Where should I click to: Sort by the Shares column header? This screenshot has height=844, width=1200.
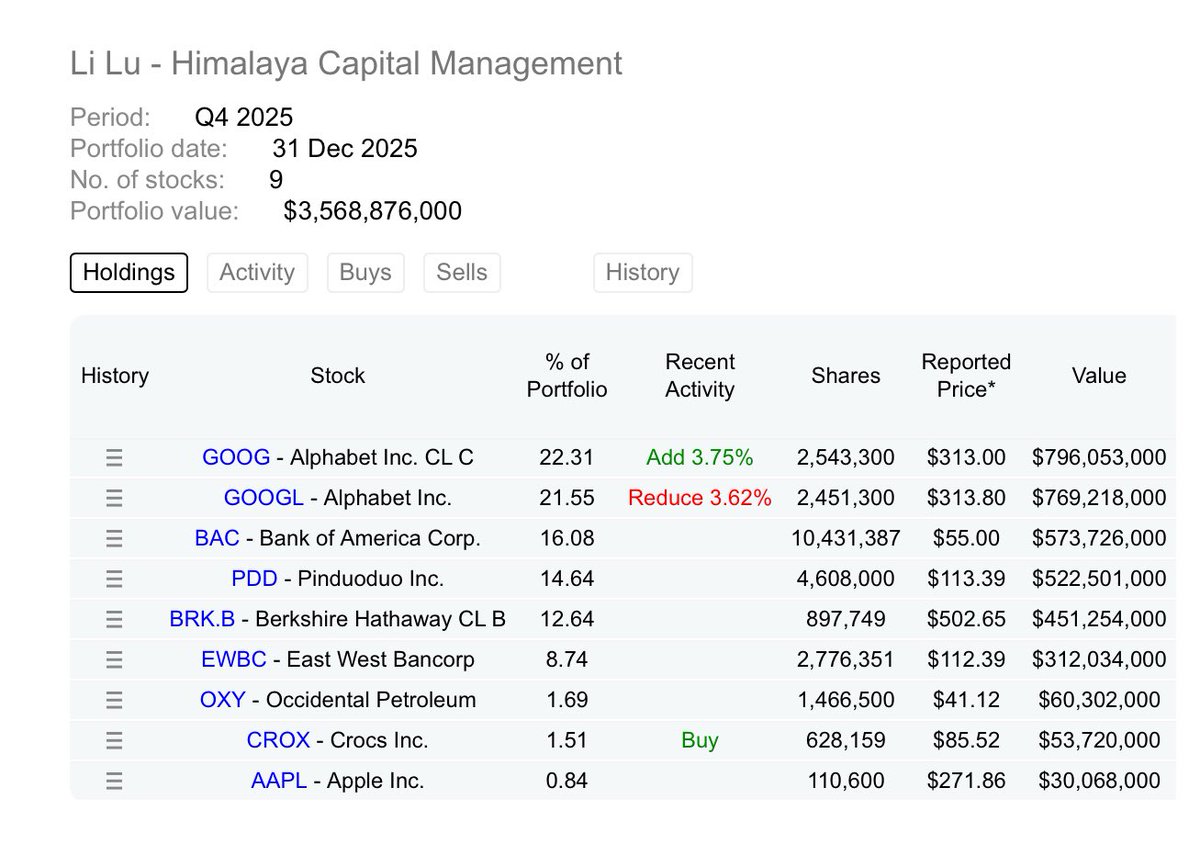pyautogui.click(x=846, y=376)
